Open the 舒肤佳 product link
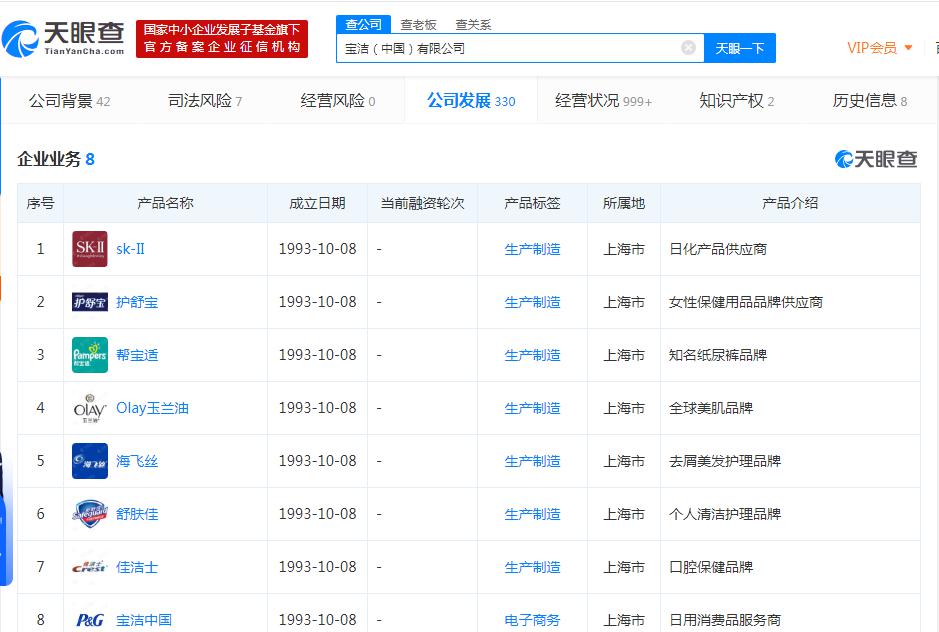Viewport: 939px width, 632px height. (137, 513)
